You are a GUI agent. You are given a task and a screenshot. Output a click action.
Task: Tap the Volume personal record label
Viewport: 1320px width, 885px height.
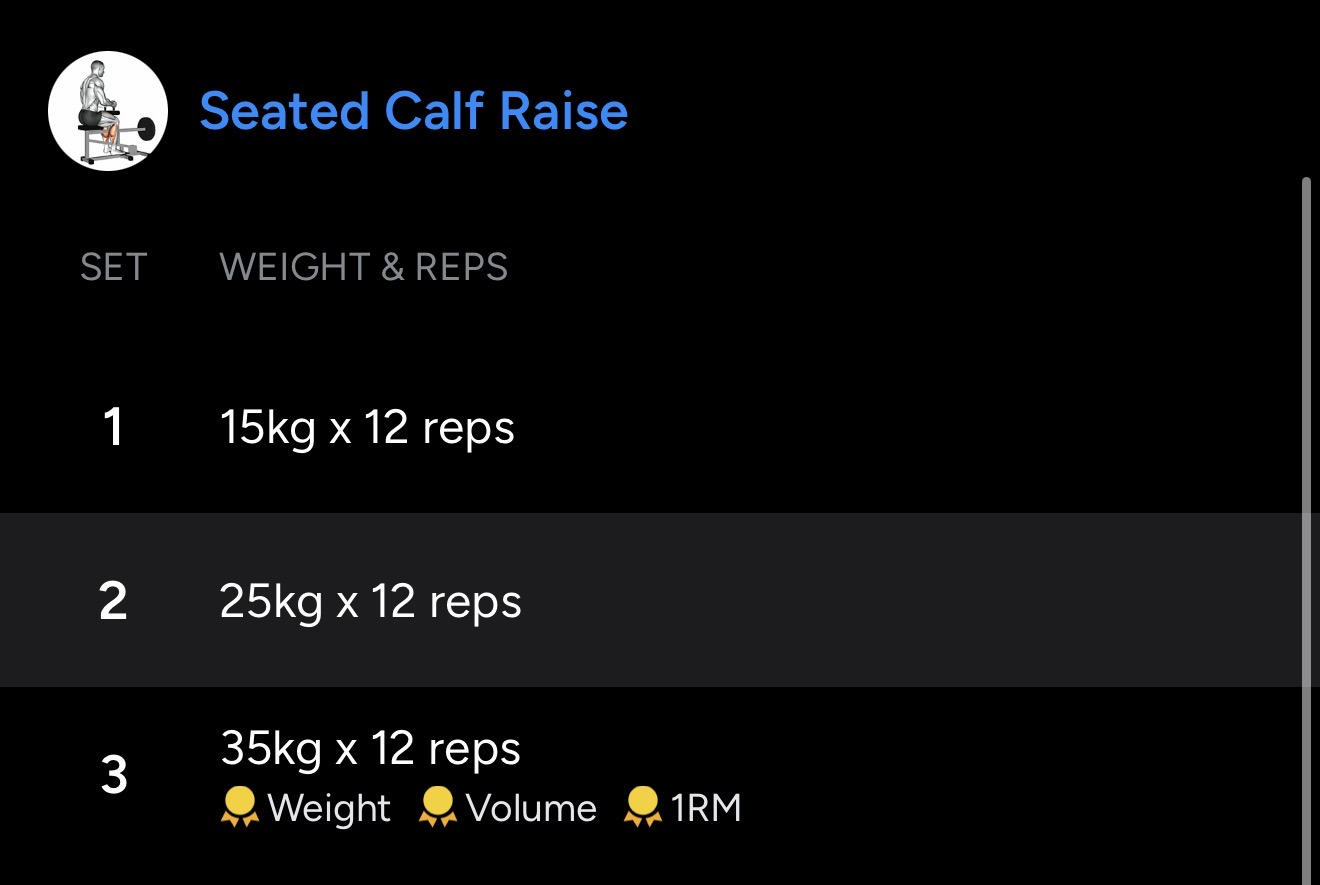point(531,808)
